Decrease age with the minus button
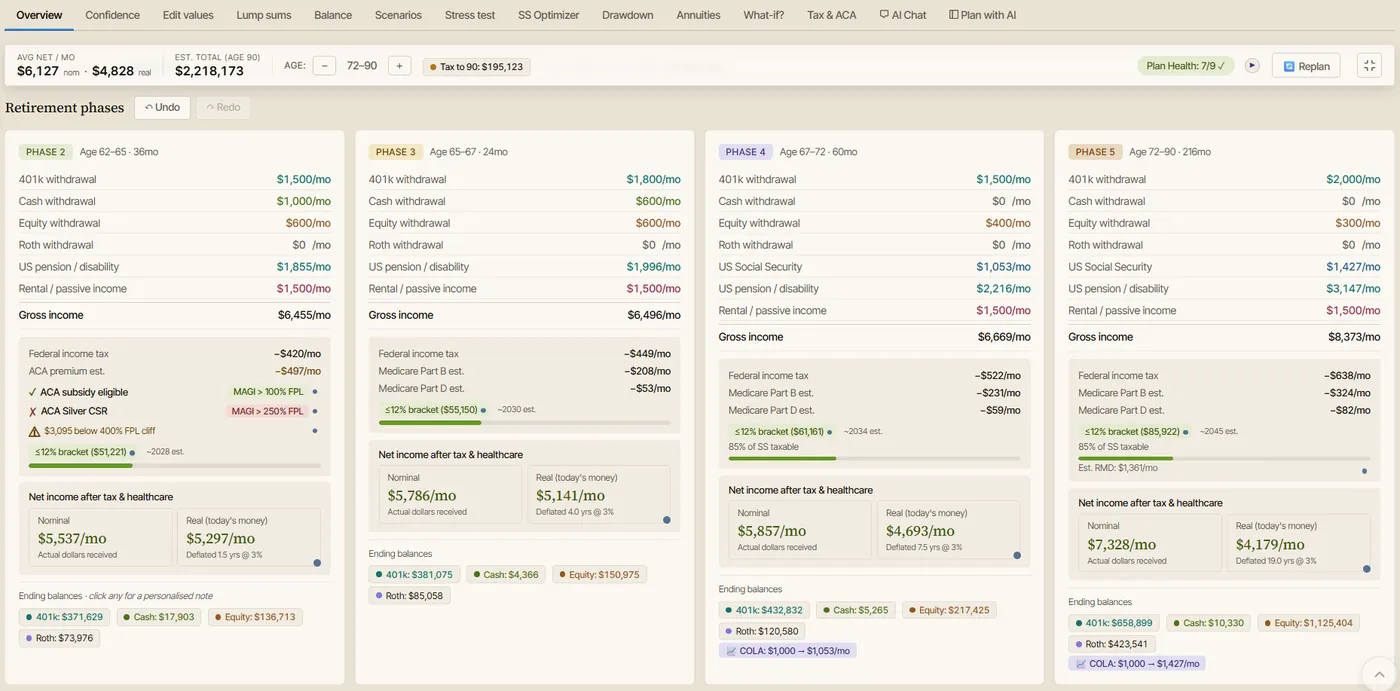Viewport: 1400px width, 691px height. click(324, 66)
